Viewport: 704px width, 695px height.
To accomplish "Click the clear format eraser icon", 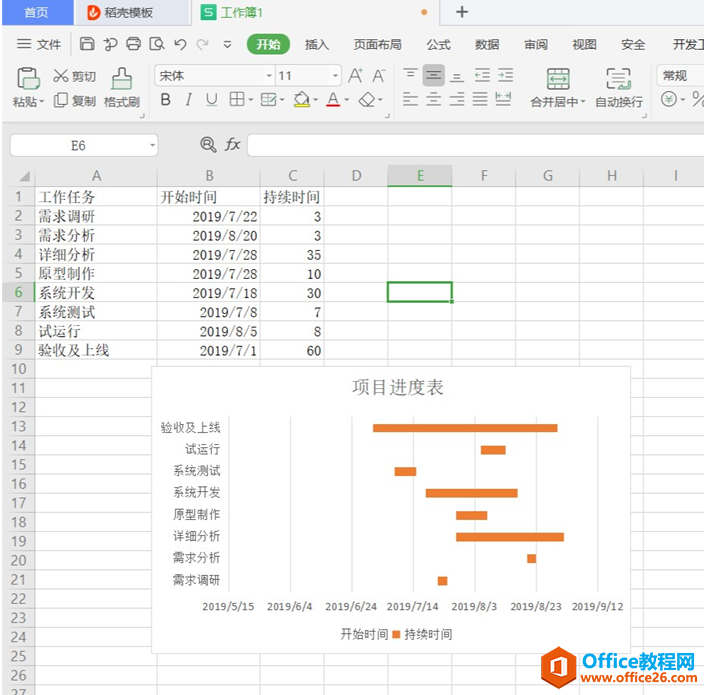I will click(x=367, y=100).
